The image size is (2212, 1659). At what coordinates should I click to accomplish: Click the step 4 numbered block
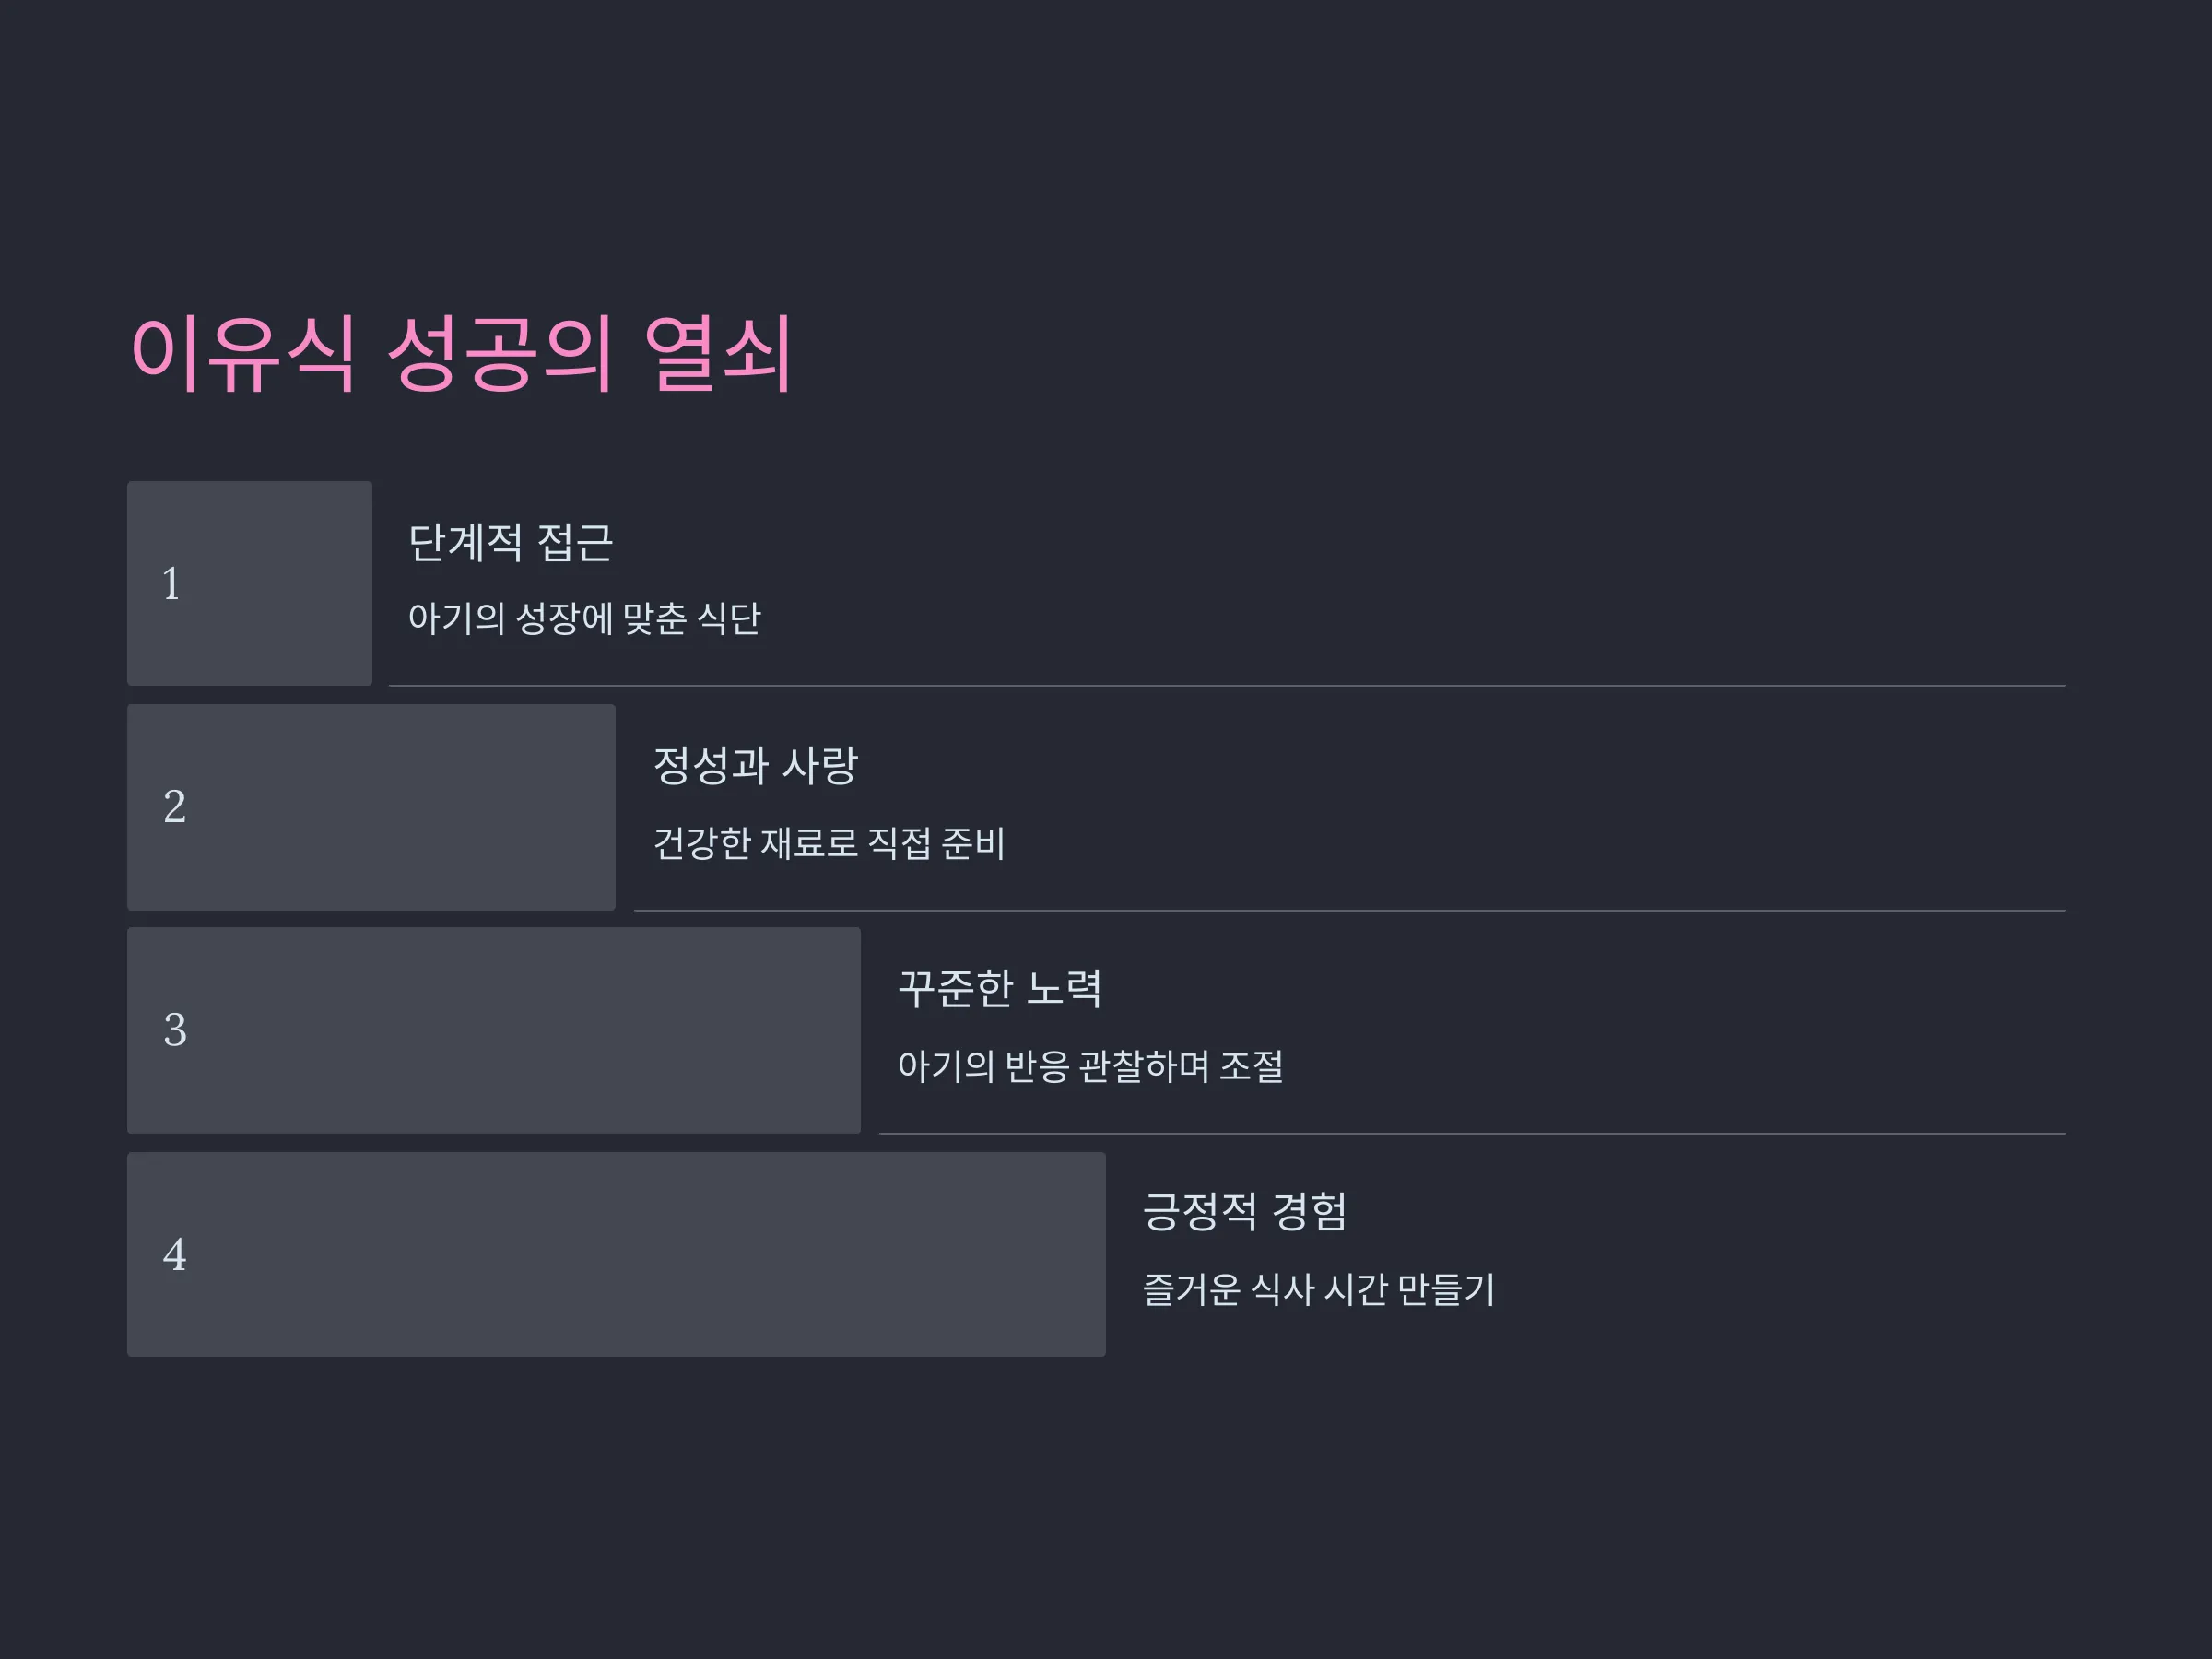(x=616, y=1254)
